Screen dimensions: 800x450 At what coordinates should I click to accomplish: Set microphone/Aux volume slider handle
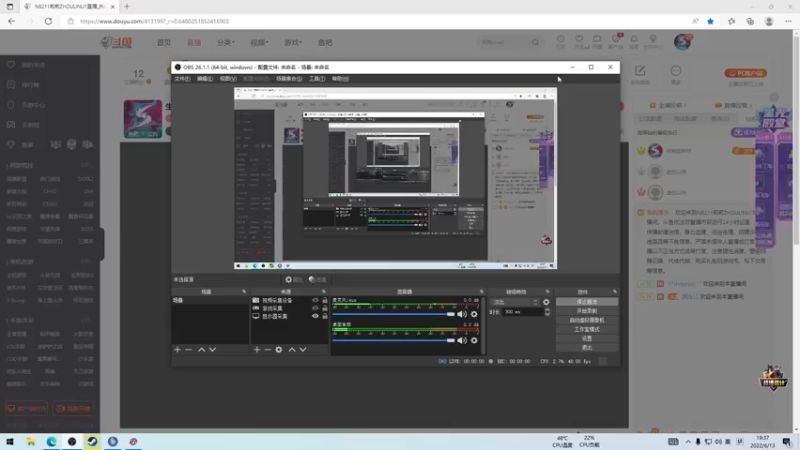point(451,314)
